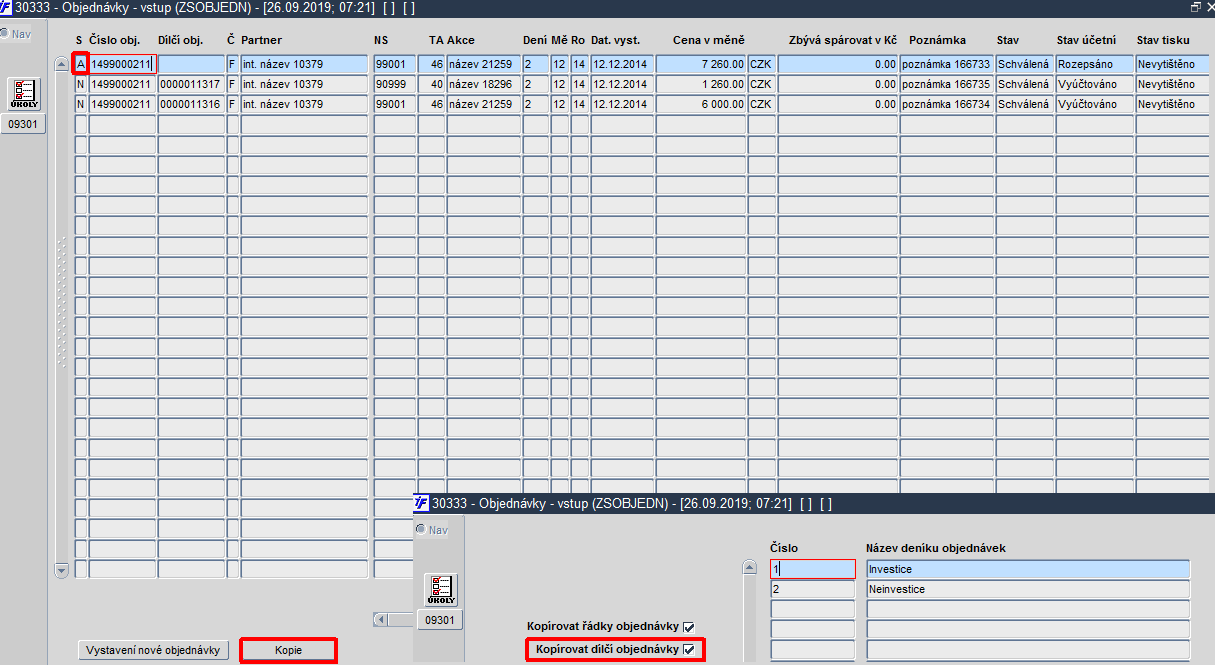Click the 09301 button in the main window
Image resolution: width=1215 pixels, height=665 pixels.
(x=24, y=124)
